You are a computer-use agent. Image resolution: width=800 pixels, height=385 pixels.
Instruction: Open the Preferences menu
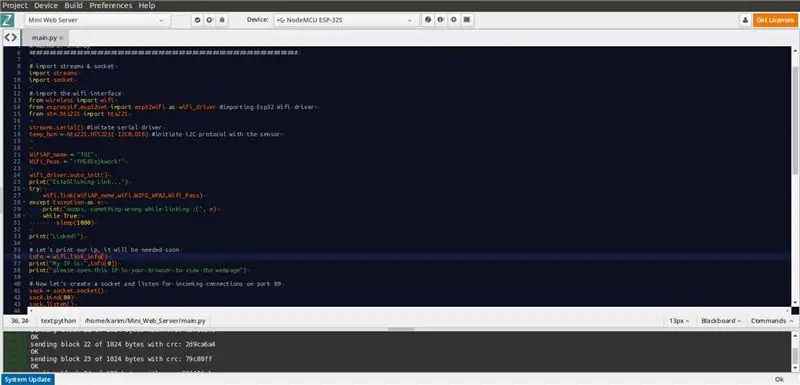click(x=111, y=5)
